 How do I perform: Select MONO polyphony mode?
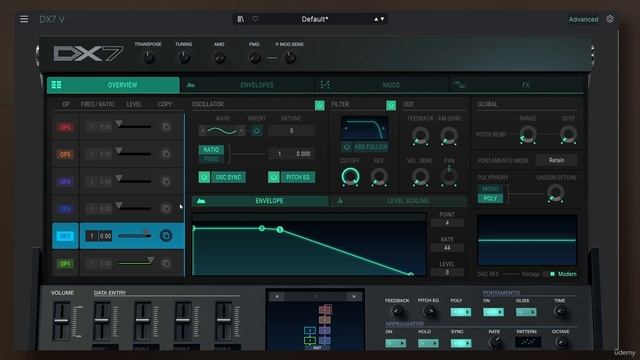click(x=490, y=189)
